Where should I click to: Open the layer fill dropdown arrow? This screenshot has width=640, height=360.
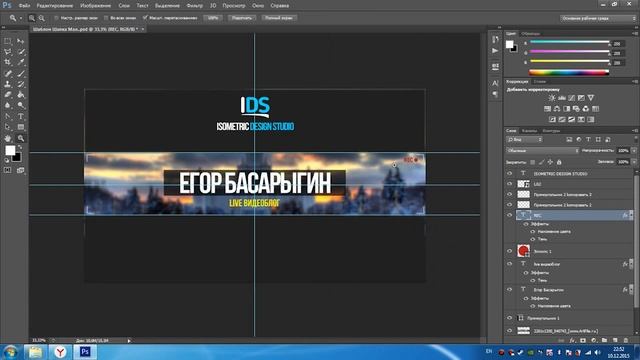(634, 162)
